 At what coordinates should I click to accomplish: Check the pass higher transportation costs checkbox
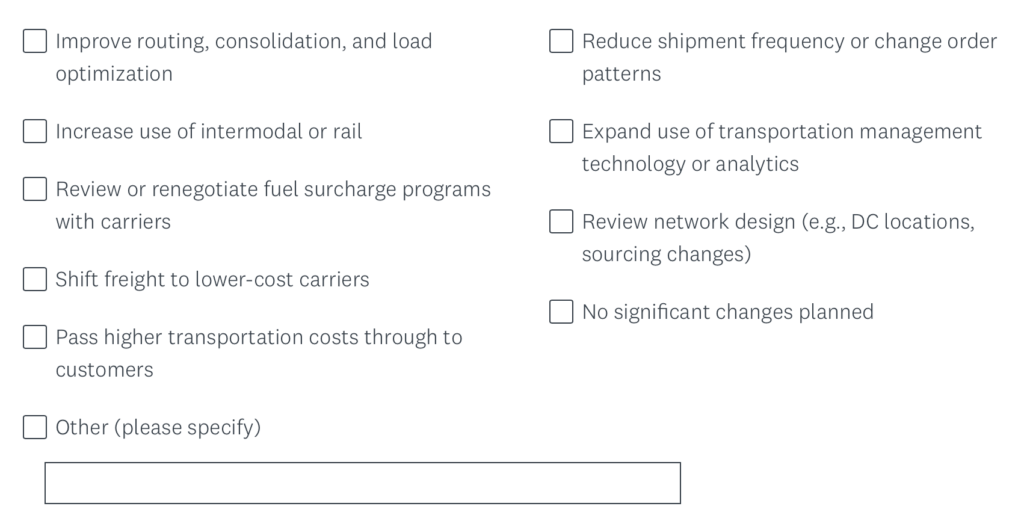pyautogui.click(x=35, y=337)
